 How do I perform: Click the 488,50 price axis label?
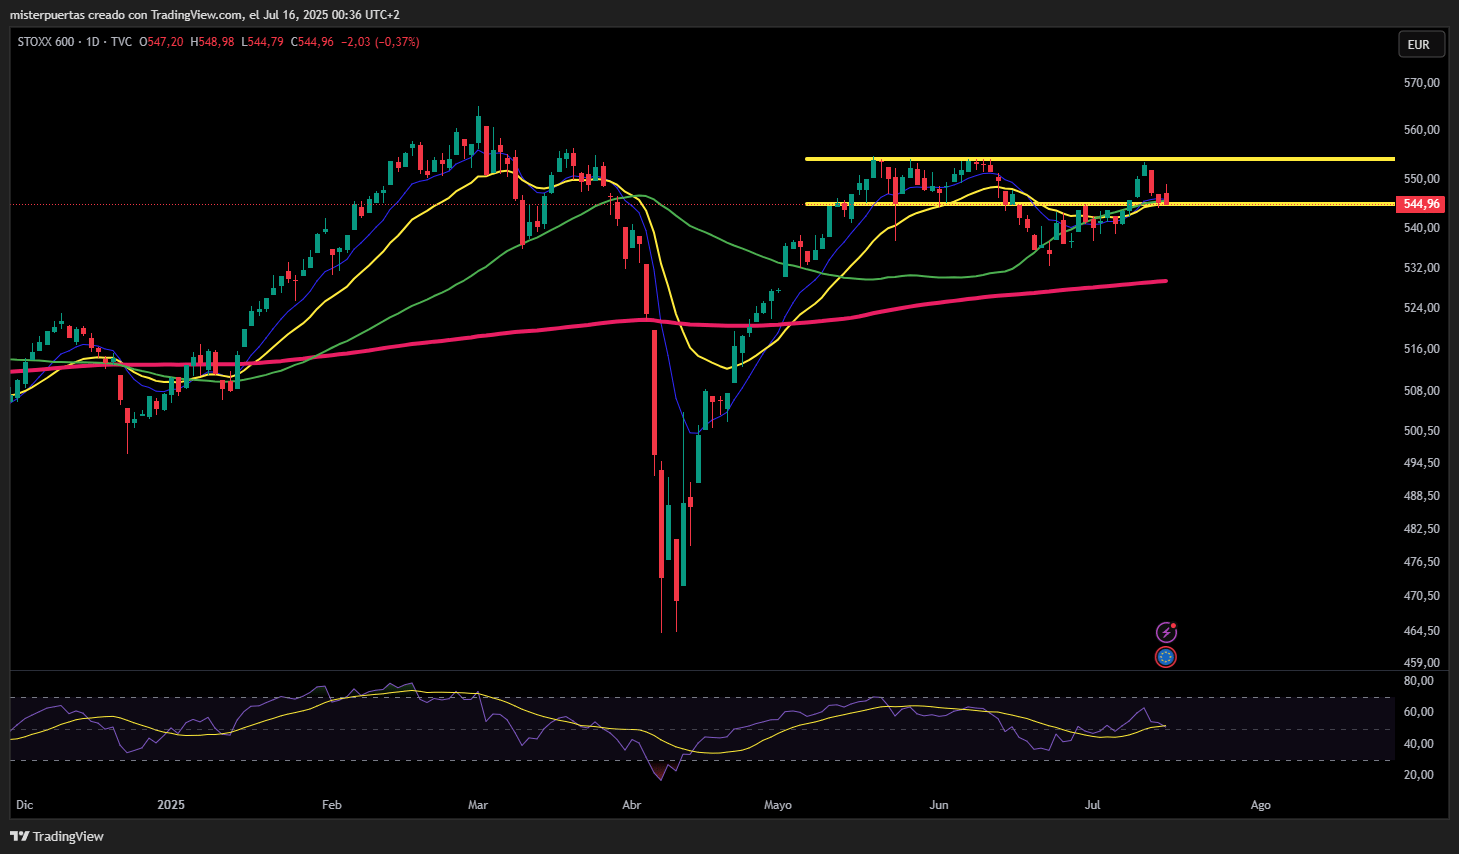1421,496
